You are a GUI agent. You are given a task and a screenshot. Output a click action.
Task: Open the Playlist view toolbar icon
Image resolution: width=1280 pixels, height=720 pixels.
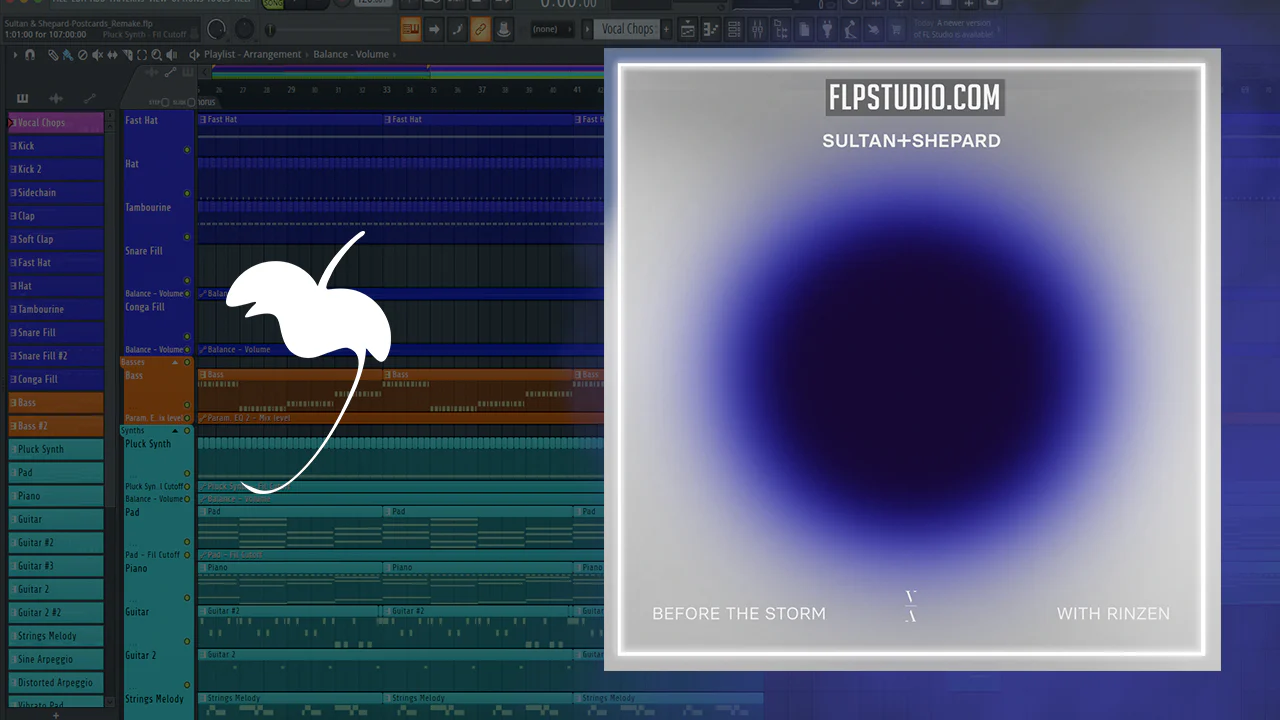[688, 29]
